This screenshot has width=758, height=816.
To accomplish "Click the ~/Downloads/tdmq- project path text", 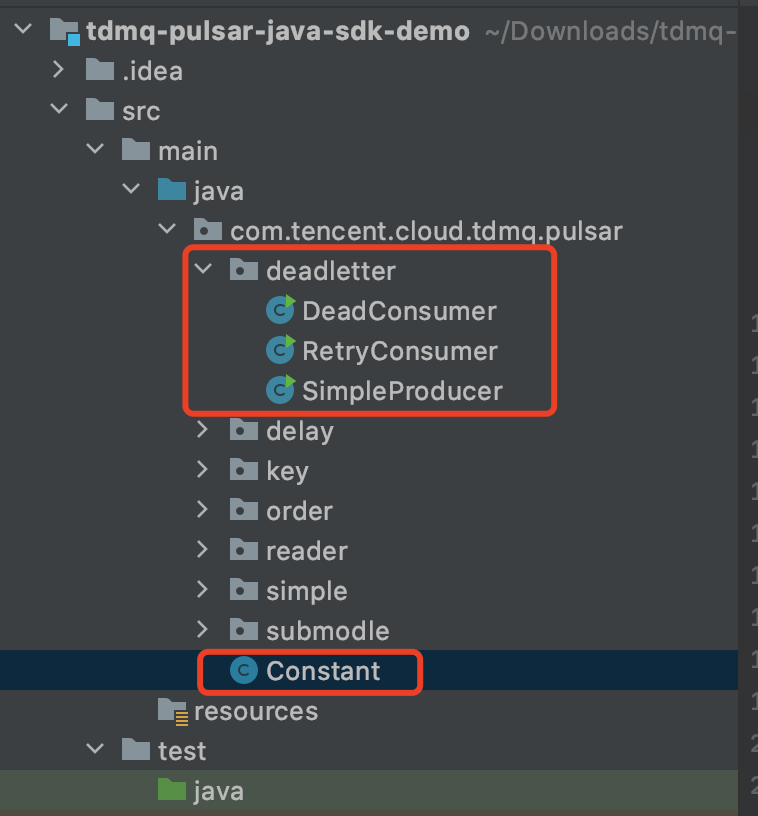I will [x=610, y=32].
